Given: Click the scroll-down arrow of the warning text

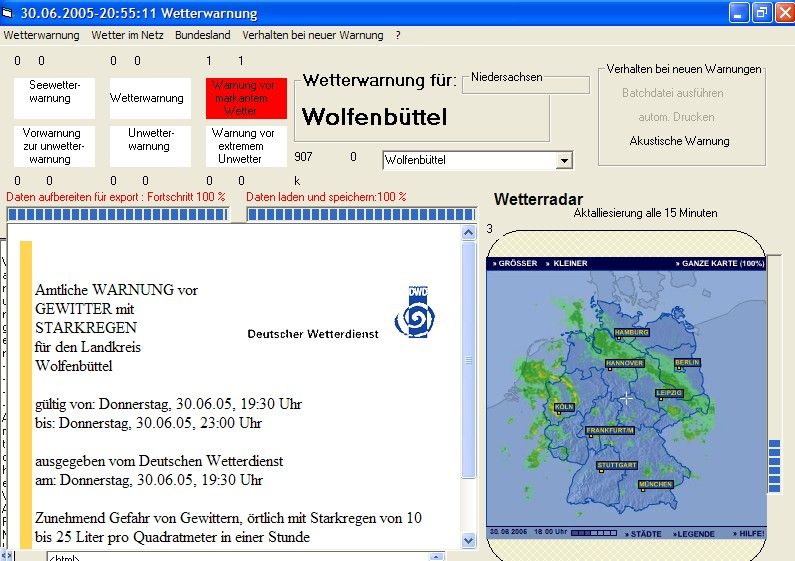Looking at the screenshot, I should click(x=469, y=540).
